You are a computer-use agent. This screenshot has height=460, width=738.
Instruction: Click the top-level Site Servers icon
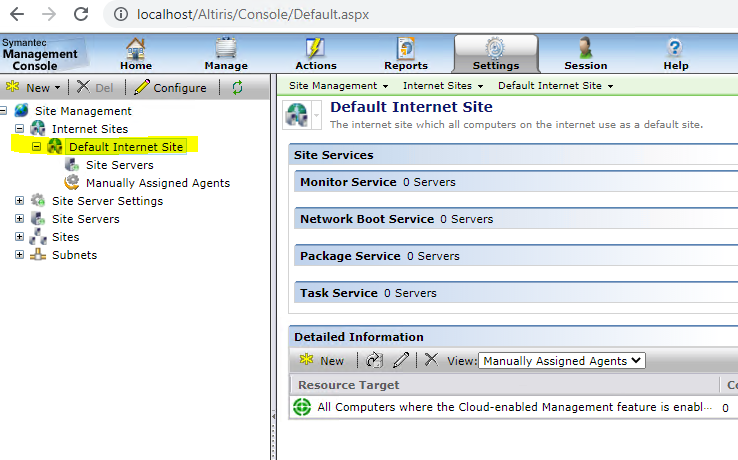coord(38,218)
